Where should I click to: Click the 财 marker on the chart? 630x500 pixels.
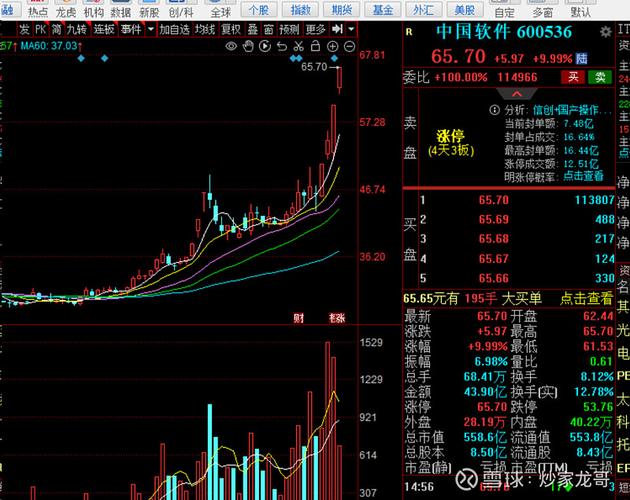[299, 318]
